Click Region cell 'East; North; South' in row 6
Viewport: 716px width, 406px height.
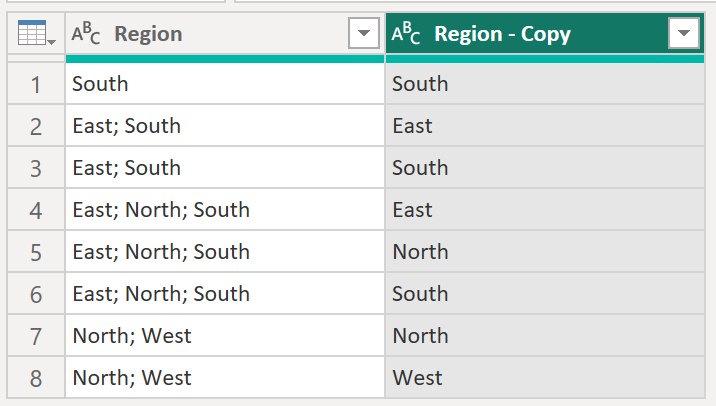[225, 294]
